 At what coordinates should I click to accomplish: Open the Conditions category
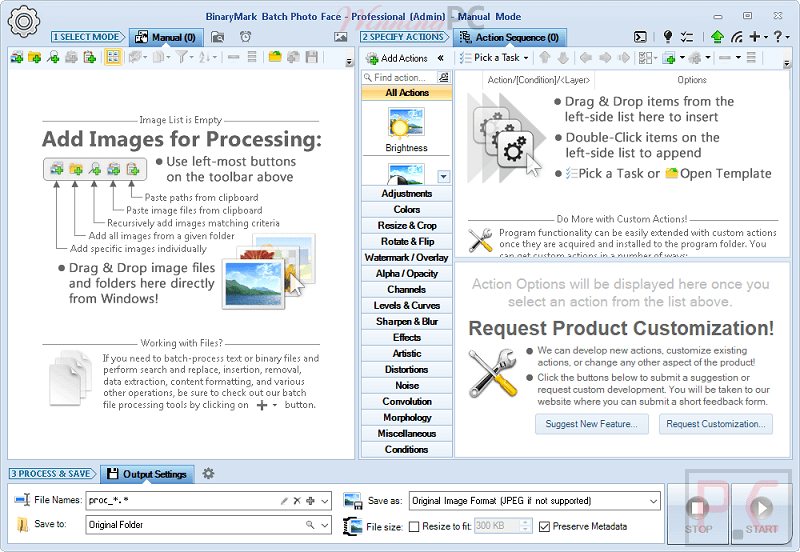[x=407, y=449]
